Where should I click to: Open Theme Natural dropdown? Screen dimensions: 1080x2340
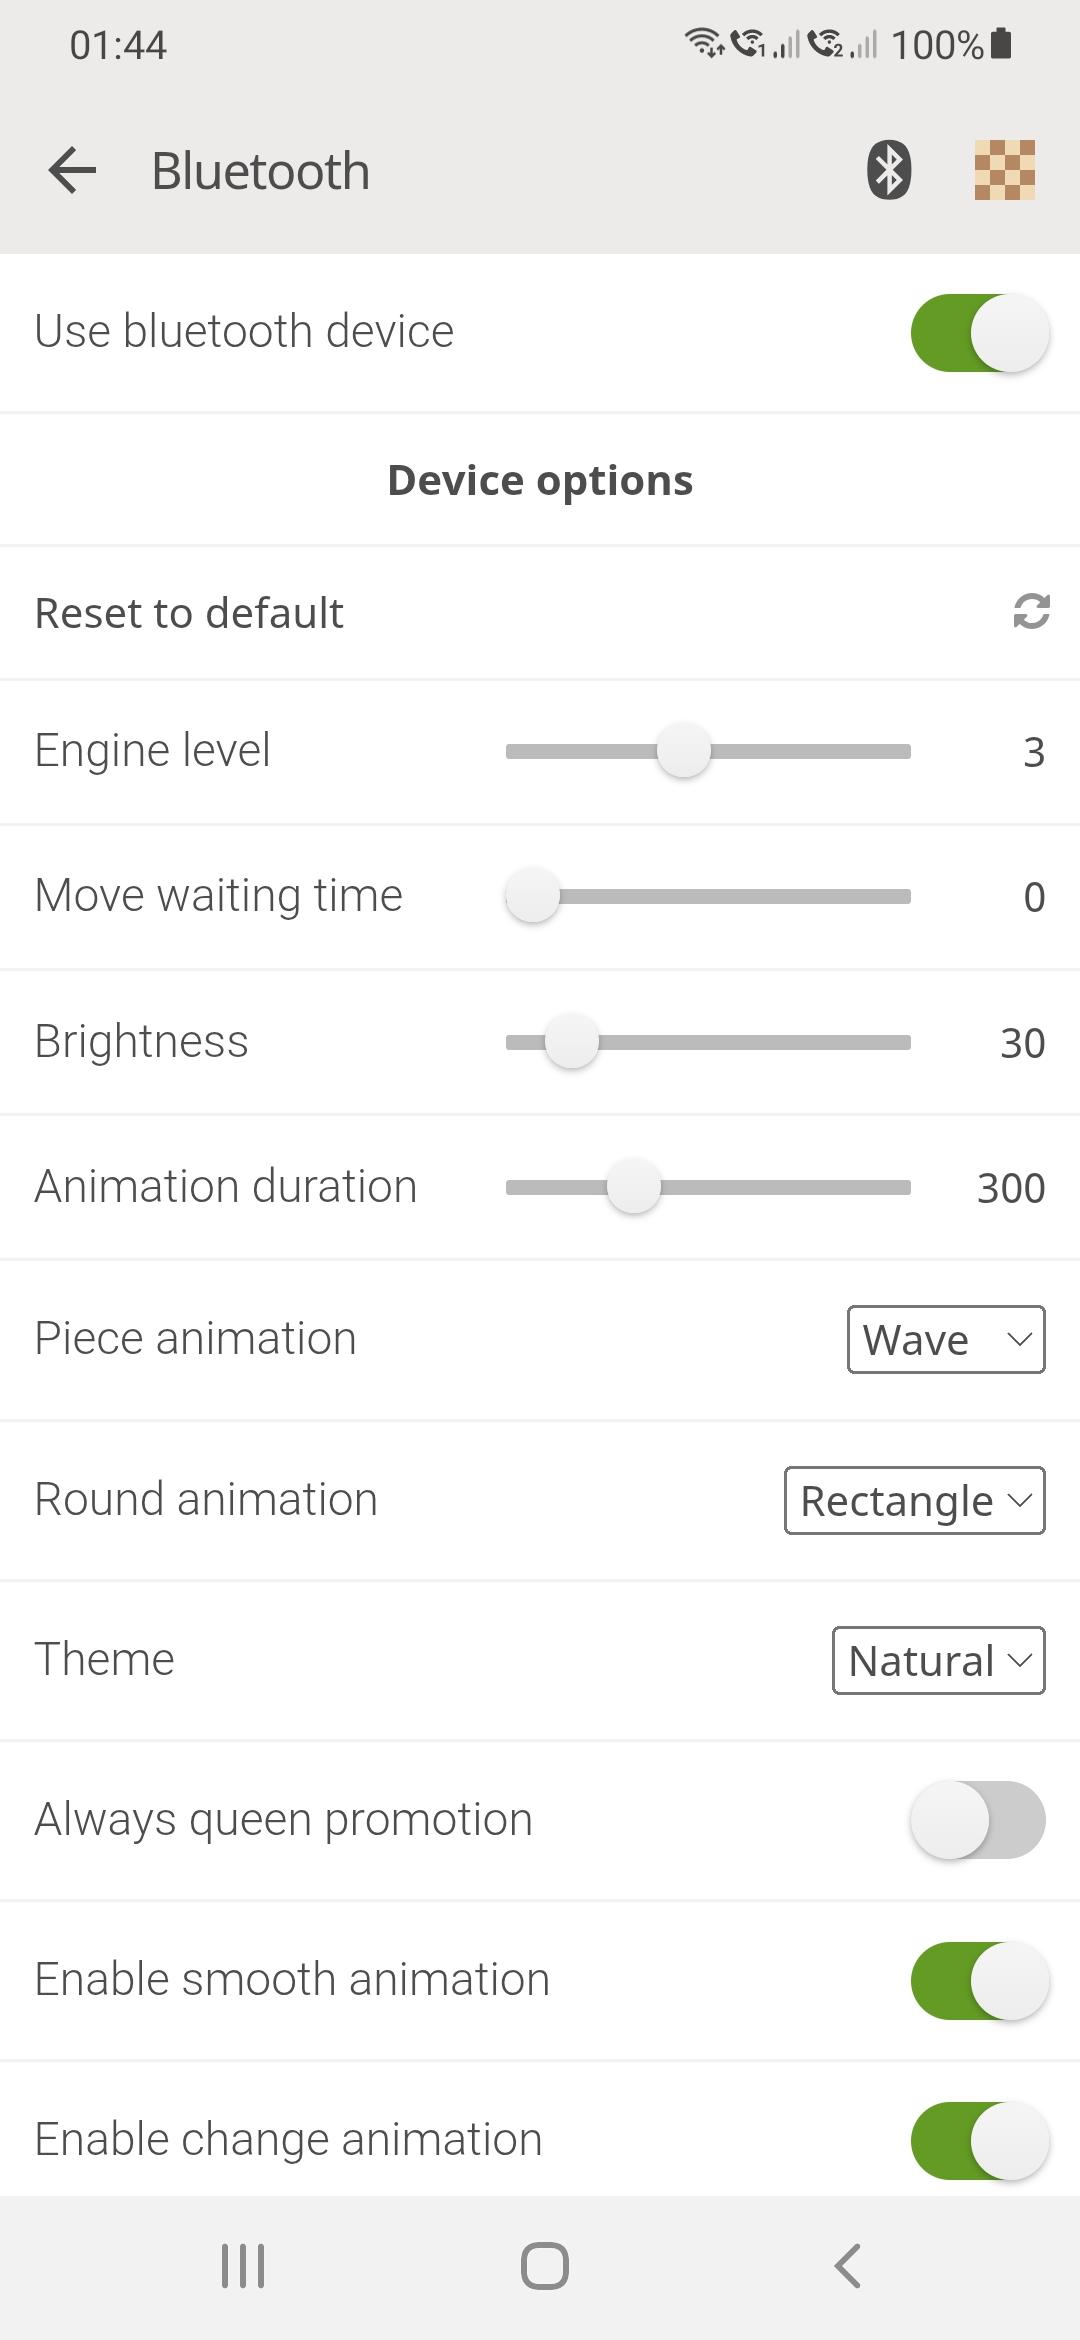[x=938, y=1660]
